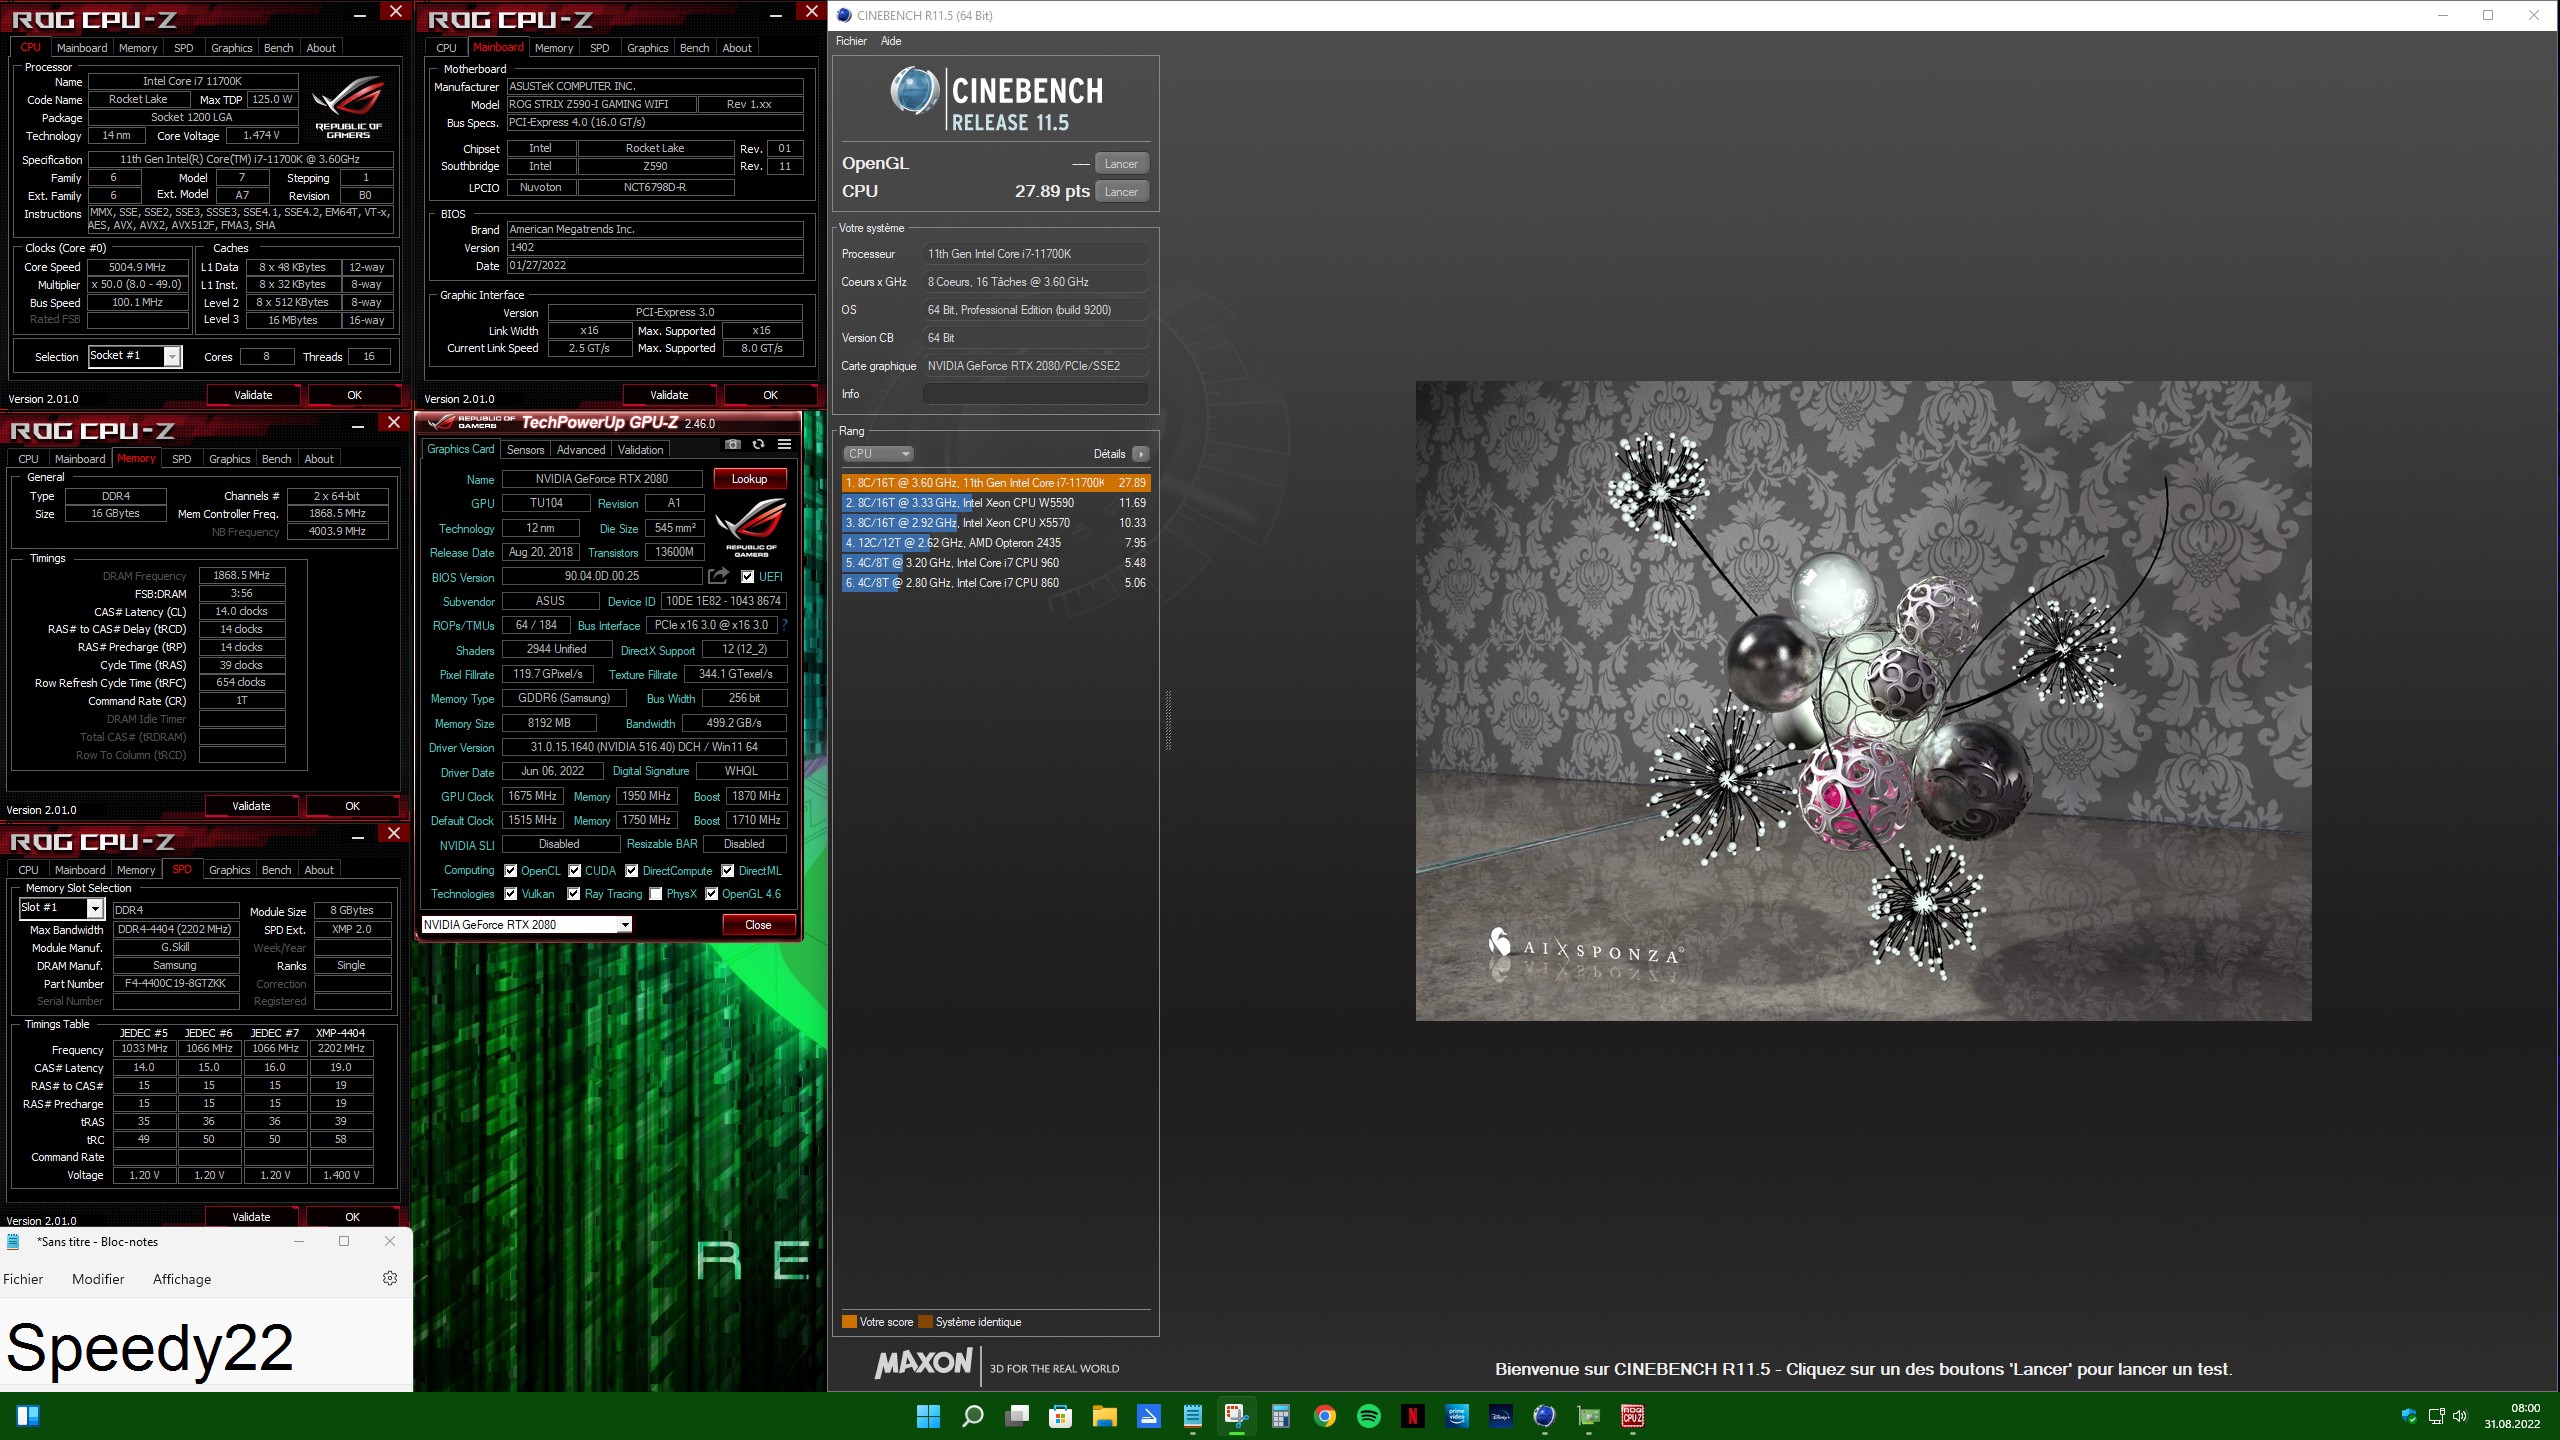Screen dimensions: 2560x1440
Task: Open Netflix from the taskbar
Action: pyautogui.click(x=1412, y=1416)
